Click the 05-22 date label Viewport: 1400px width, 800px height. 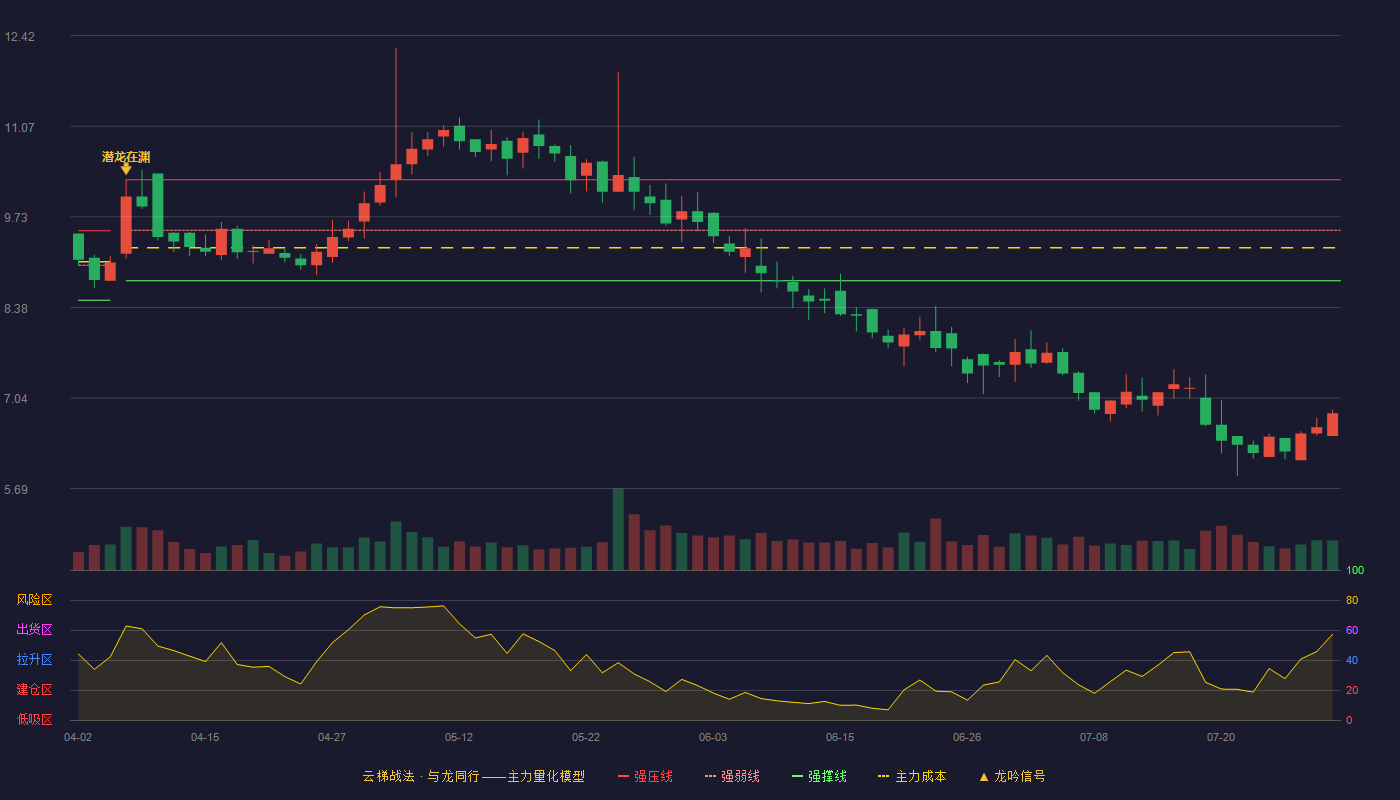tap(586, 737)
